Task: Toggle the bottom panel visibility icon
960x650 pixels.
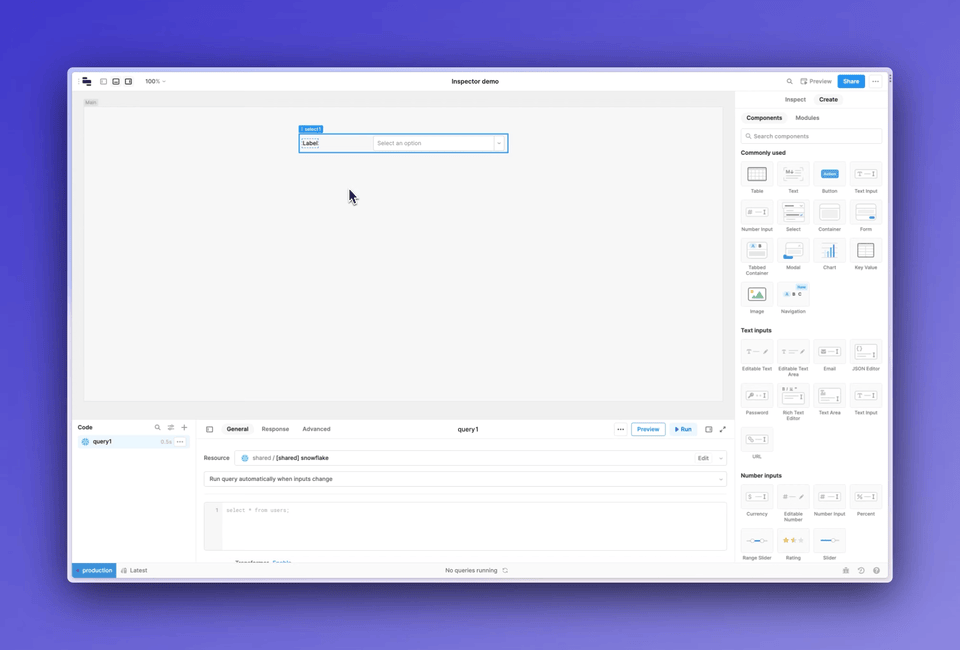Action: click(x=115, y=81)
